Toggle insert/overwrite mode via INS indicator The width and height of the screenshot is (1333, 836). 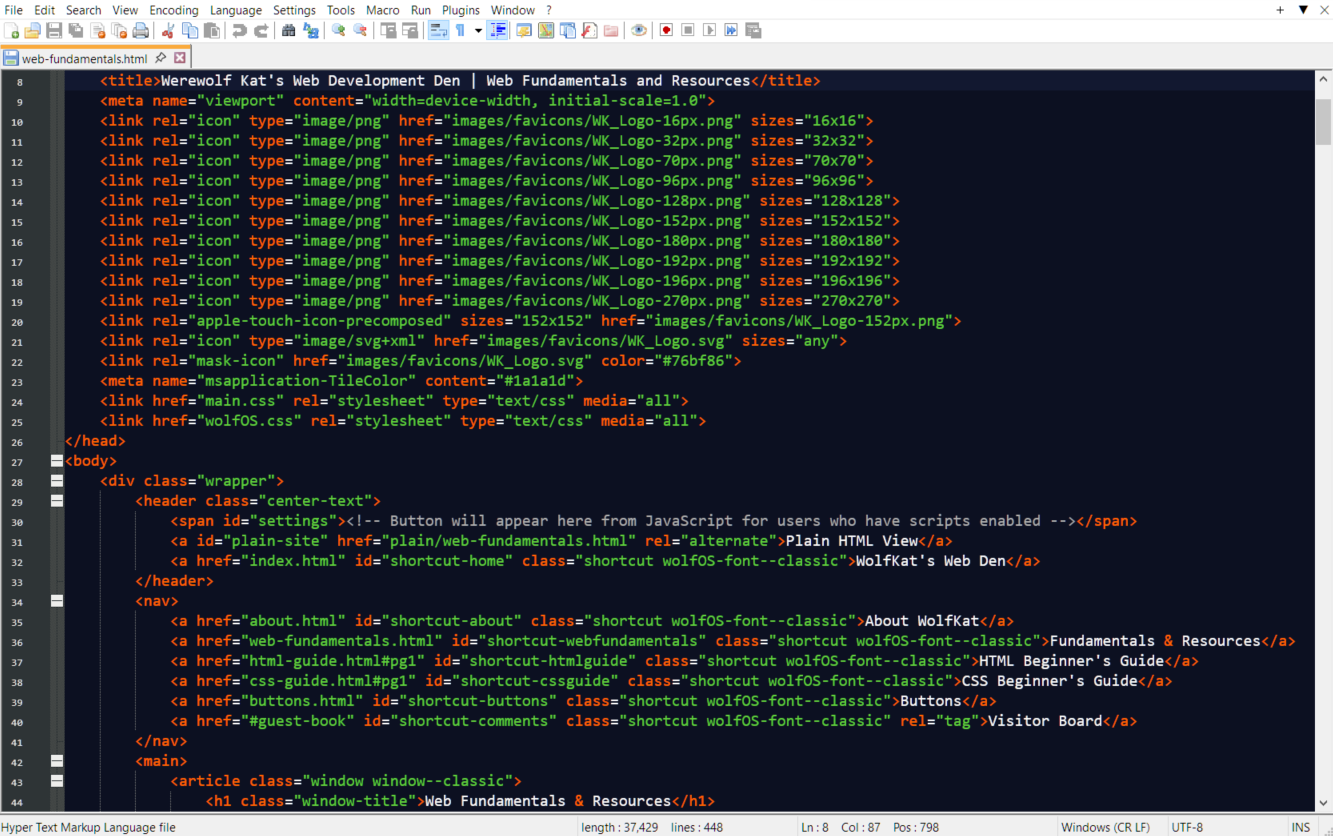(1301, 827)
